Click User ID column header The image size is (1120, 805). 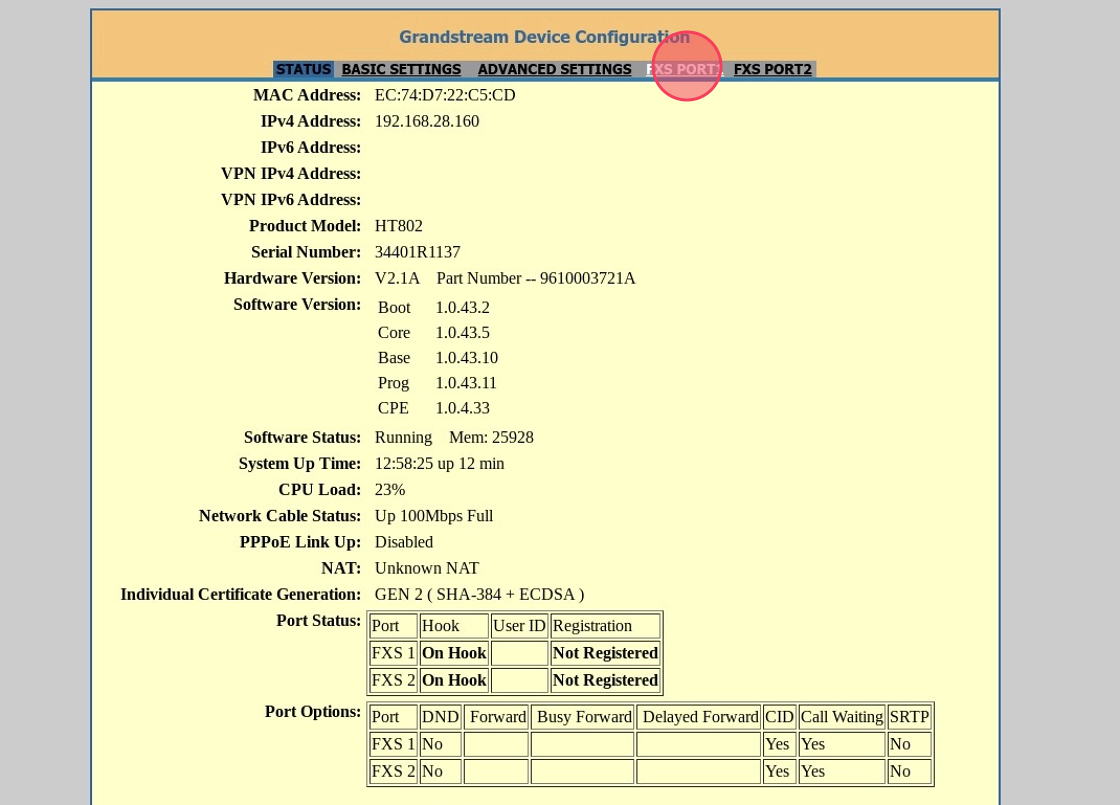tap(519, 626)
